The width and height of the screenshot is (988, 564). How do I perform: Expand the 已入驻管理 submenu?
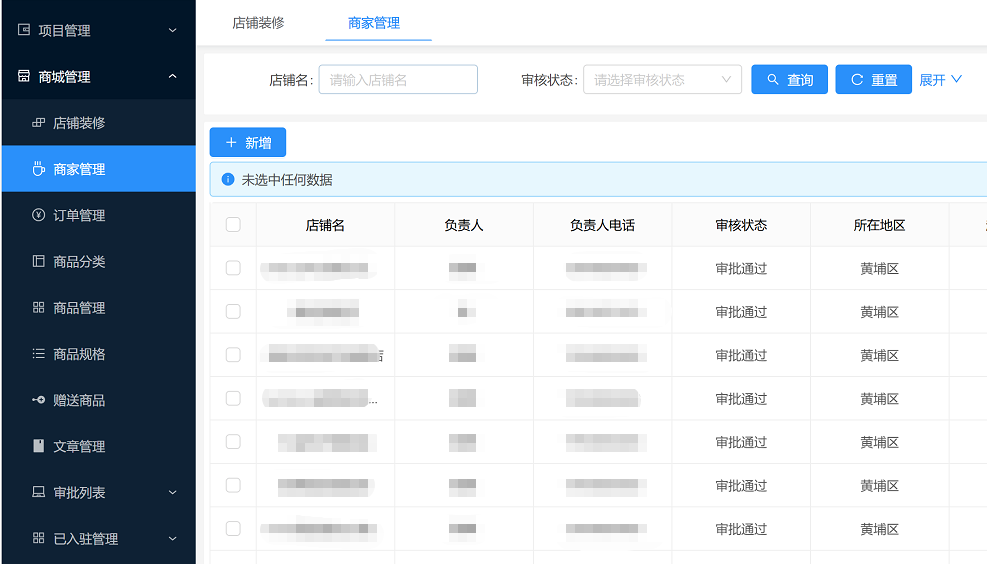click(172, 538)
